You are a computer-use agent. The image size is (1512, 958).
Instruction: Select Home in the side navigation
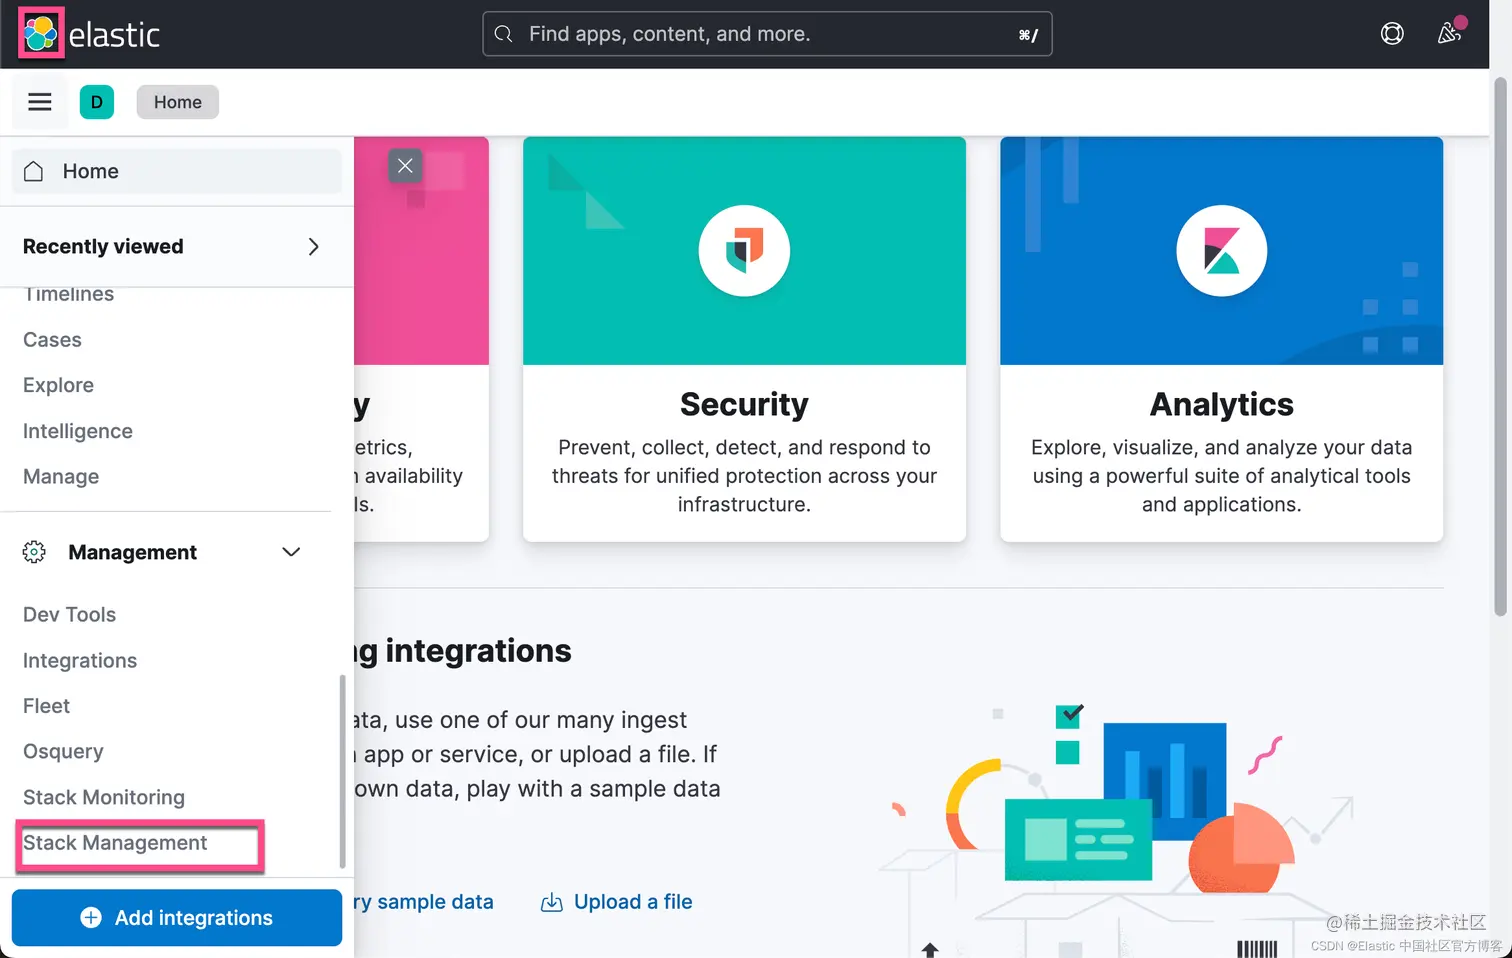point(176,171)
